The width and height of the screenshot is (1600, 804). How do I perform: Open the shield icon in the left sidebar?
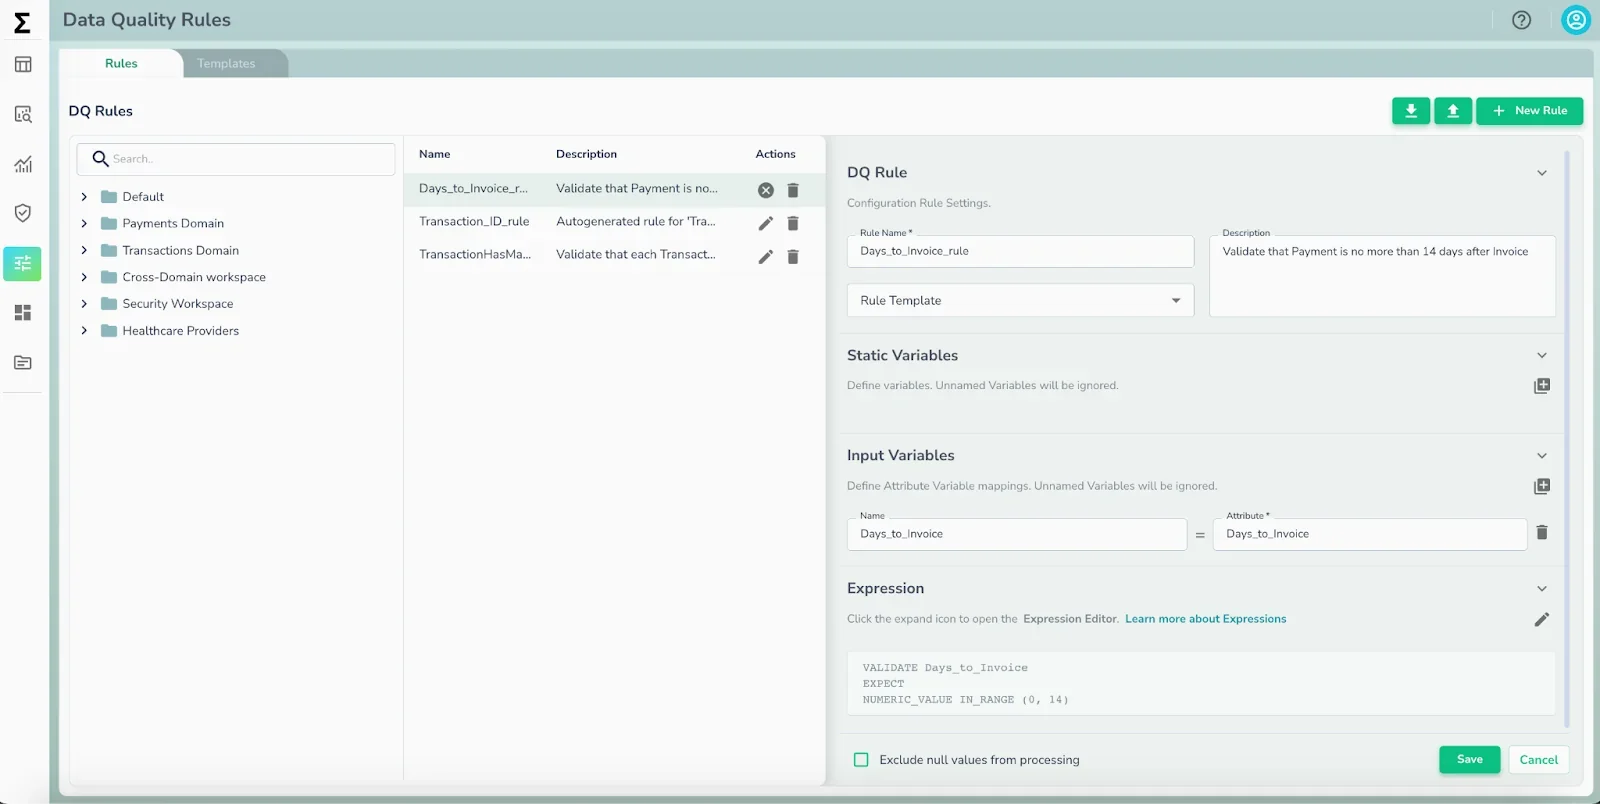[23, 213]
